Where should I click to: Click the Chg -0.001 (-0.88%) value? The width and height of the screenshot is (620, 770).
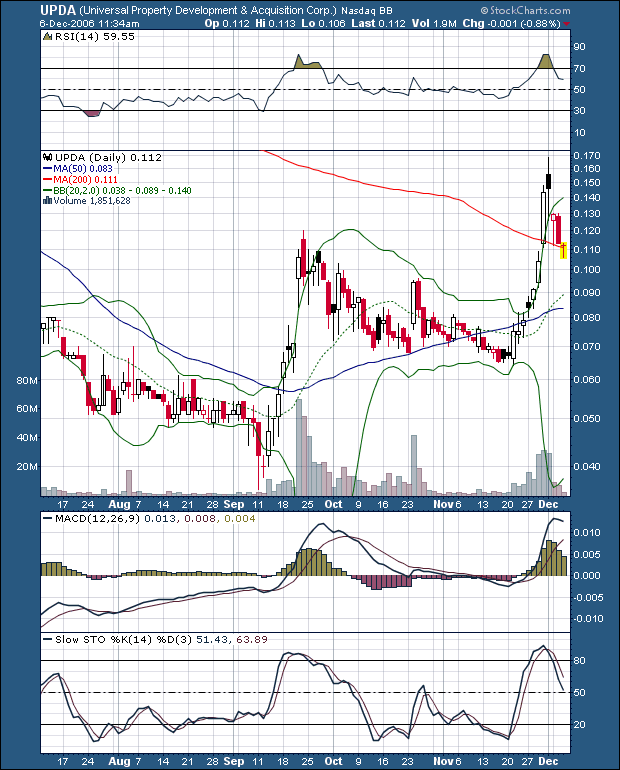512,23
